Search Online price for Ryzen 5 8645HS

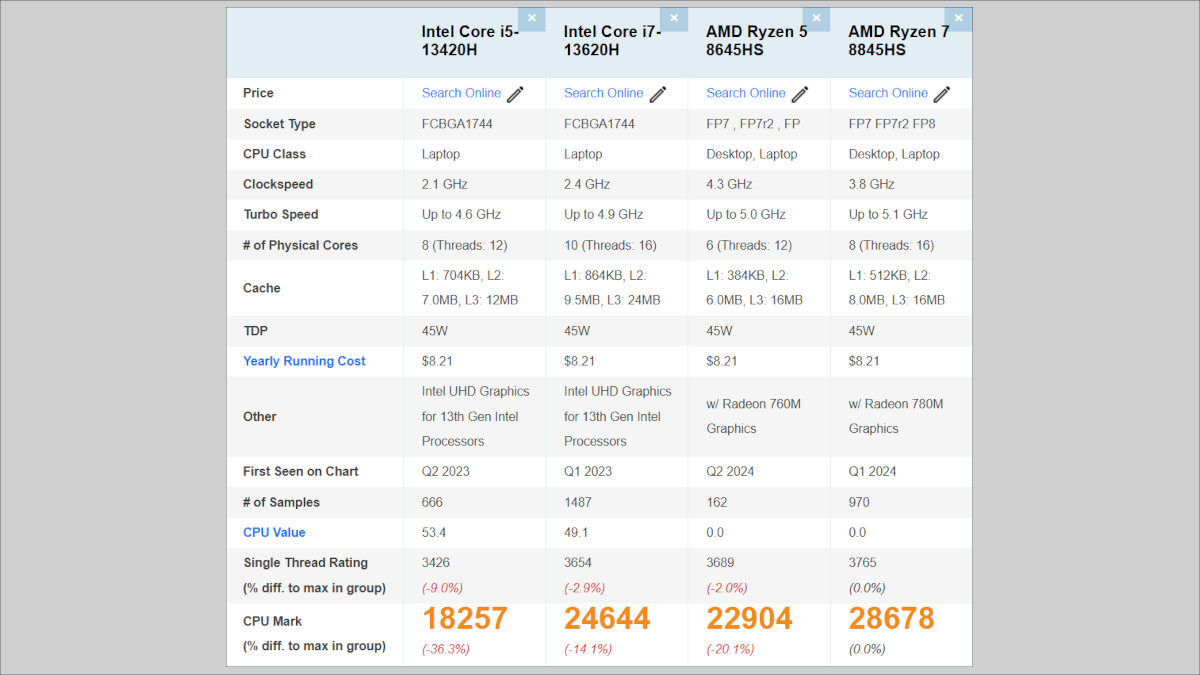pyautogui.click(x=746, y=93)
